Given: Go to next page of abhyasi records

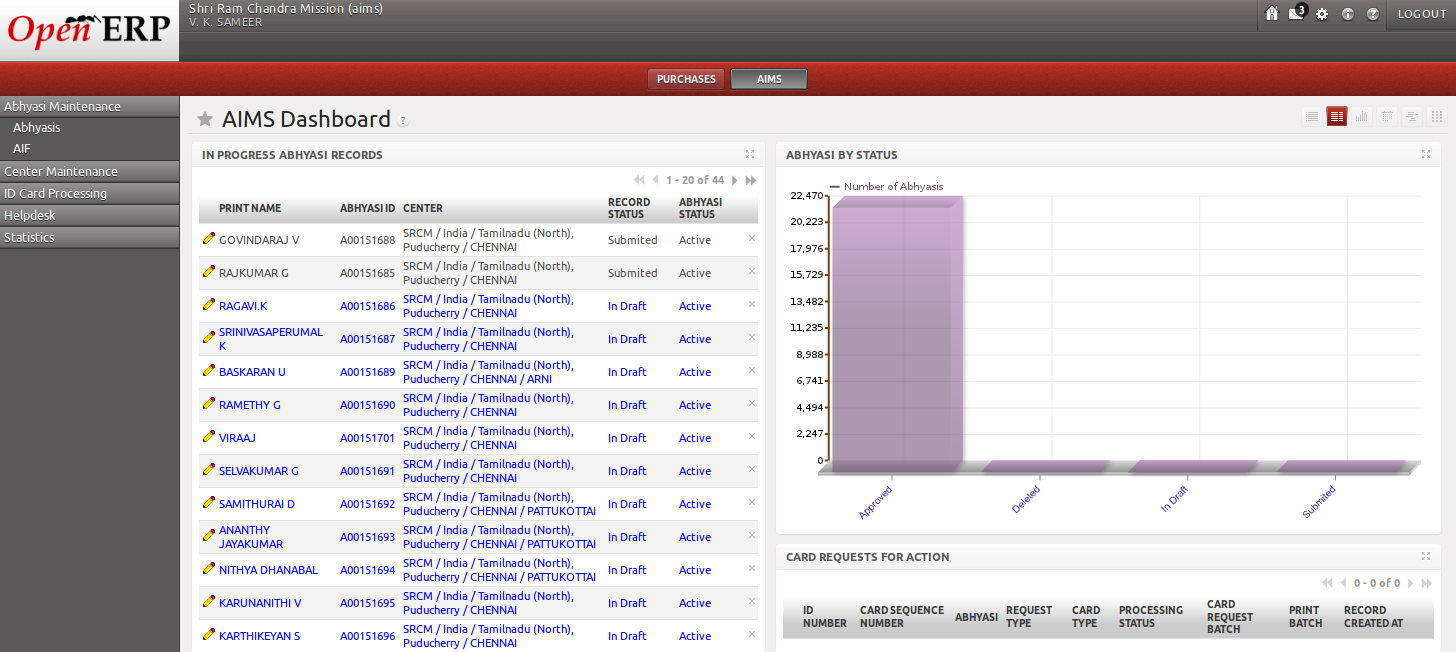Looking at the screenshot, I should (735, 180).
